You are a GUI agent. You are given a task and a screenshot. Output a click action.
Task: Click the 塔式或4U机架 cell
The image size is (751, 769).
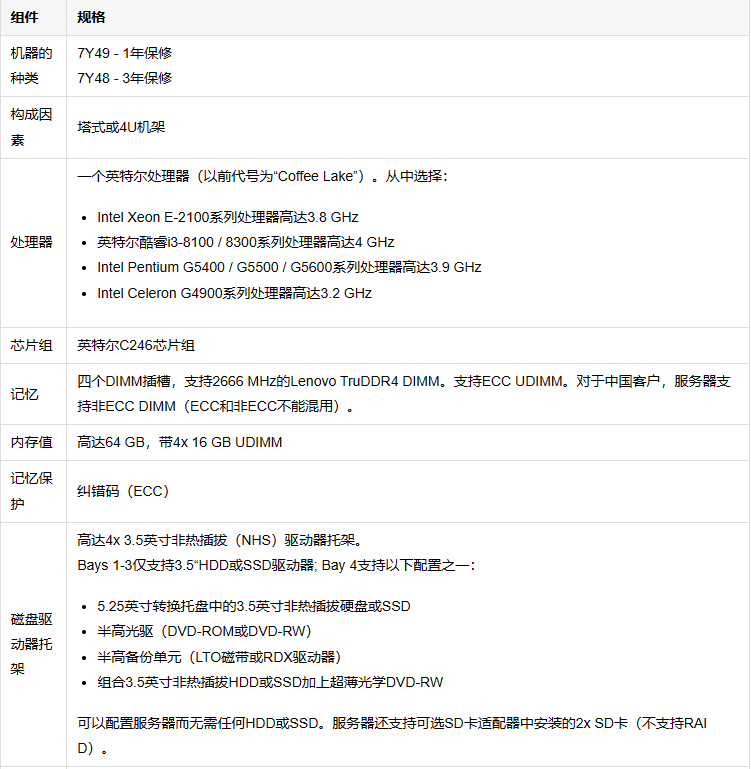(x=121, y=128)
